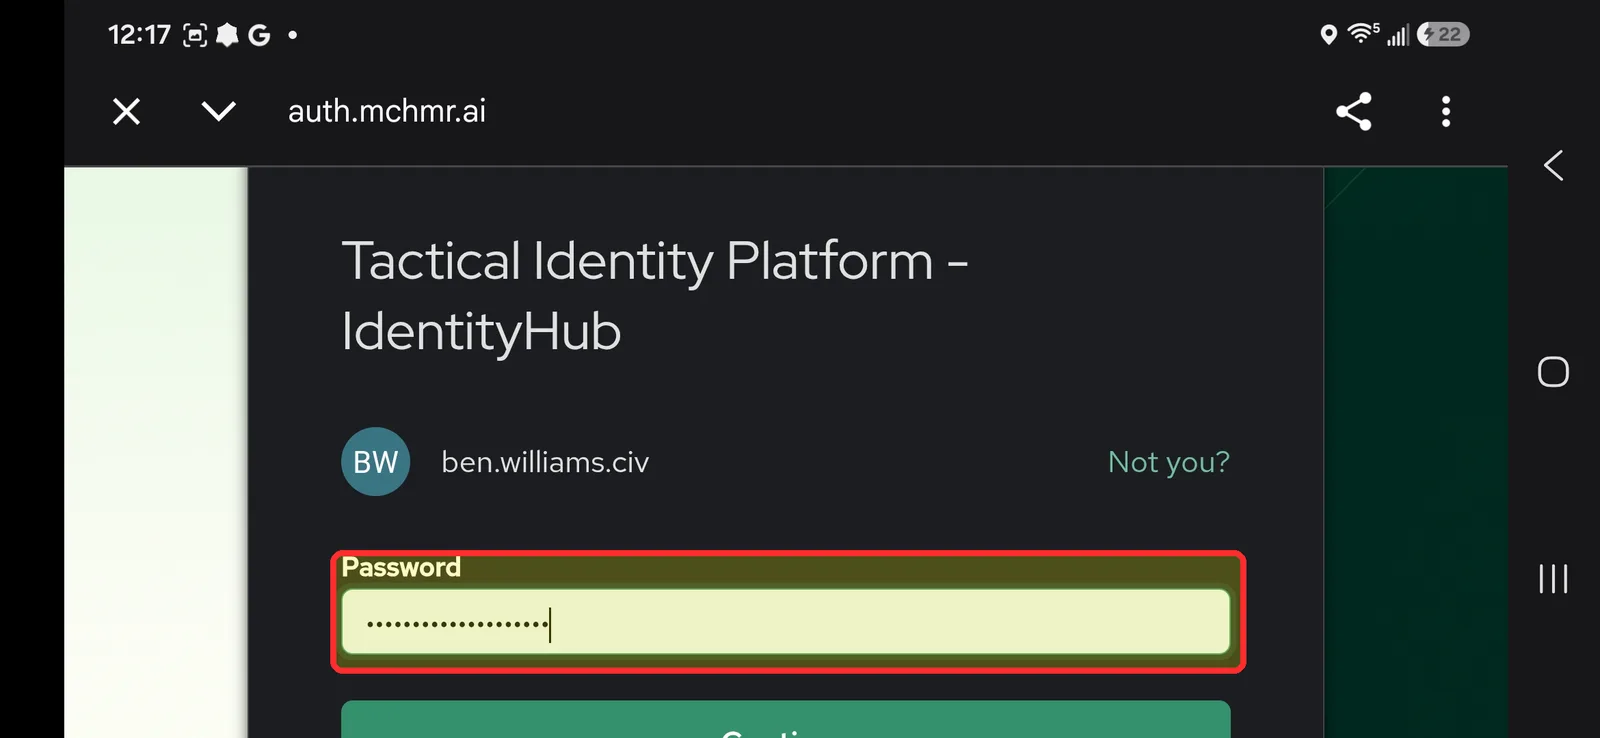Tap the battery indicator in status bar
The height and width of the screenshot is (738, 1600).
pos(1443,35)
